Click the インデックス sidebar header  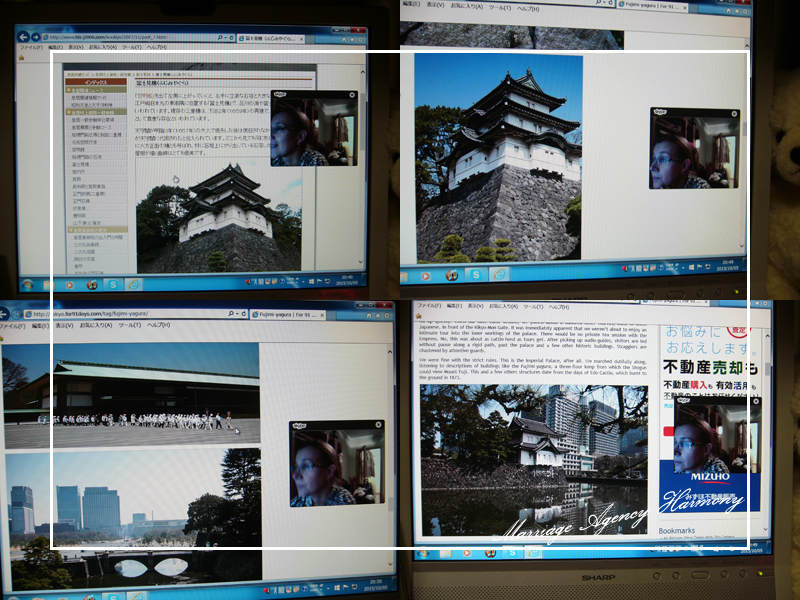[x=96, y=82]
